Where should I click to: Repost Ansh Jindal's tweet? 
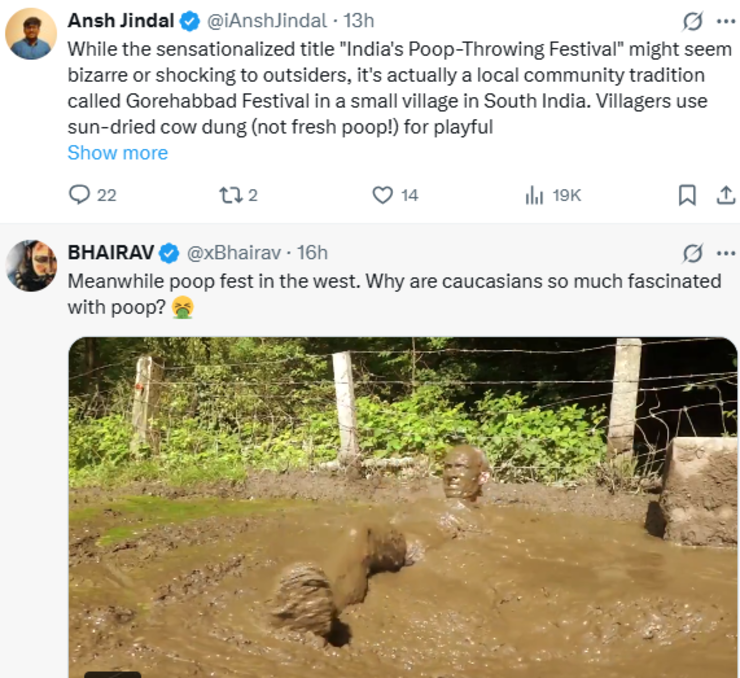(231, 195)
